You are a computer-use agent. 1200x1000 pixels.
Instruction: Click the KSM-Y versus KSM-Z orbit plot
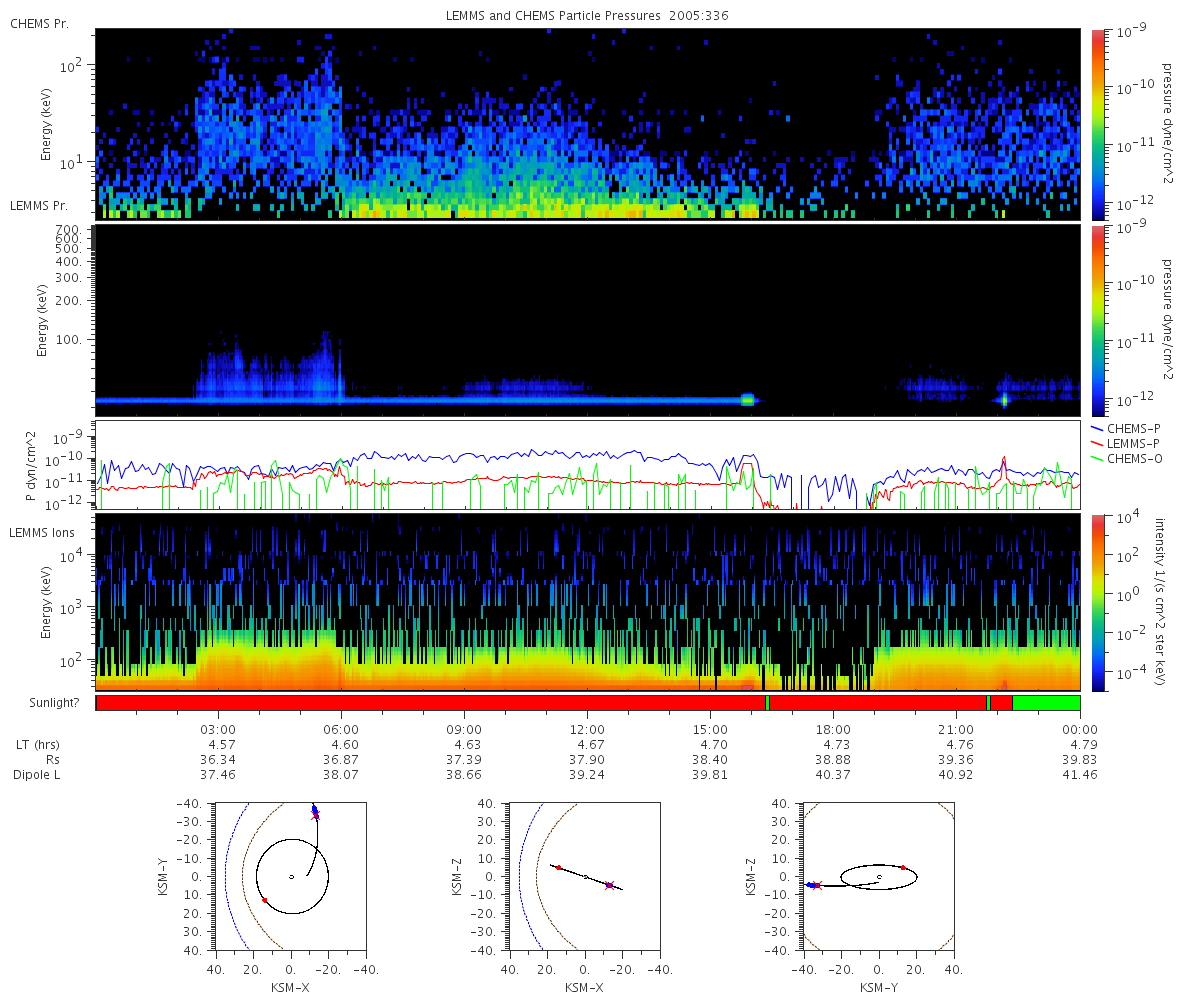tap(879, 876)
